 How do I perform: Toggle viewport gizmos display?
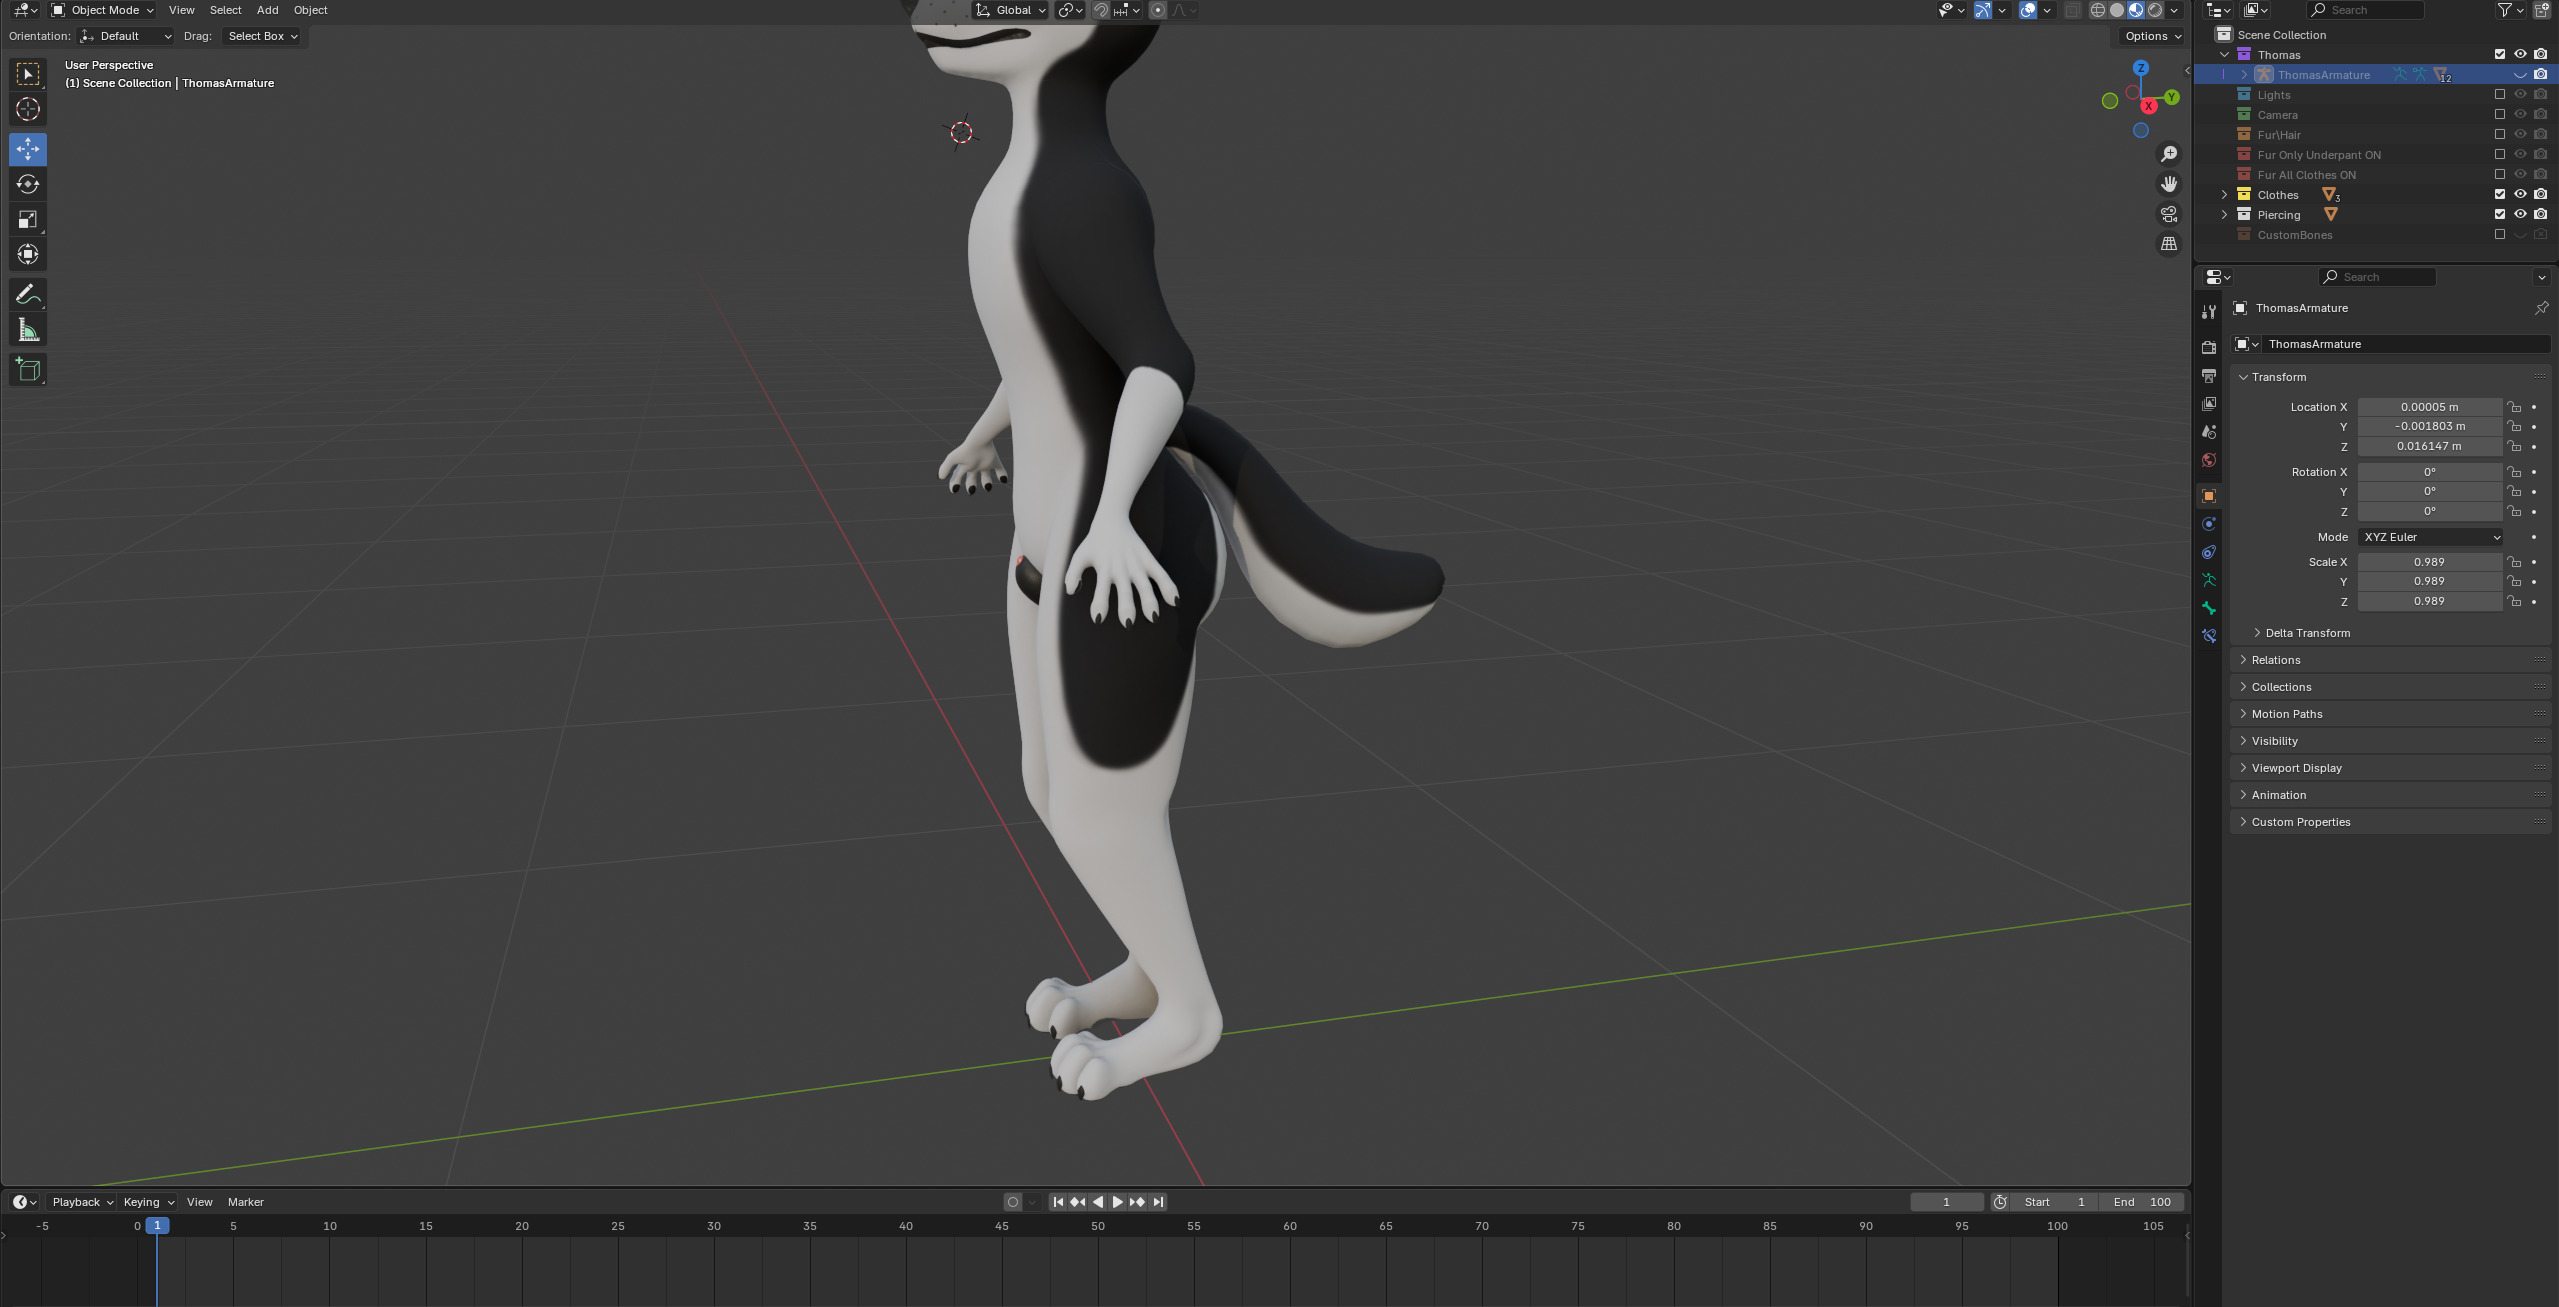click(1982, 10)
